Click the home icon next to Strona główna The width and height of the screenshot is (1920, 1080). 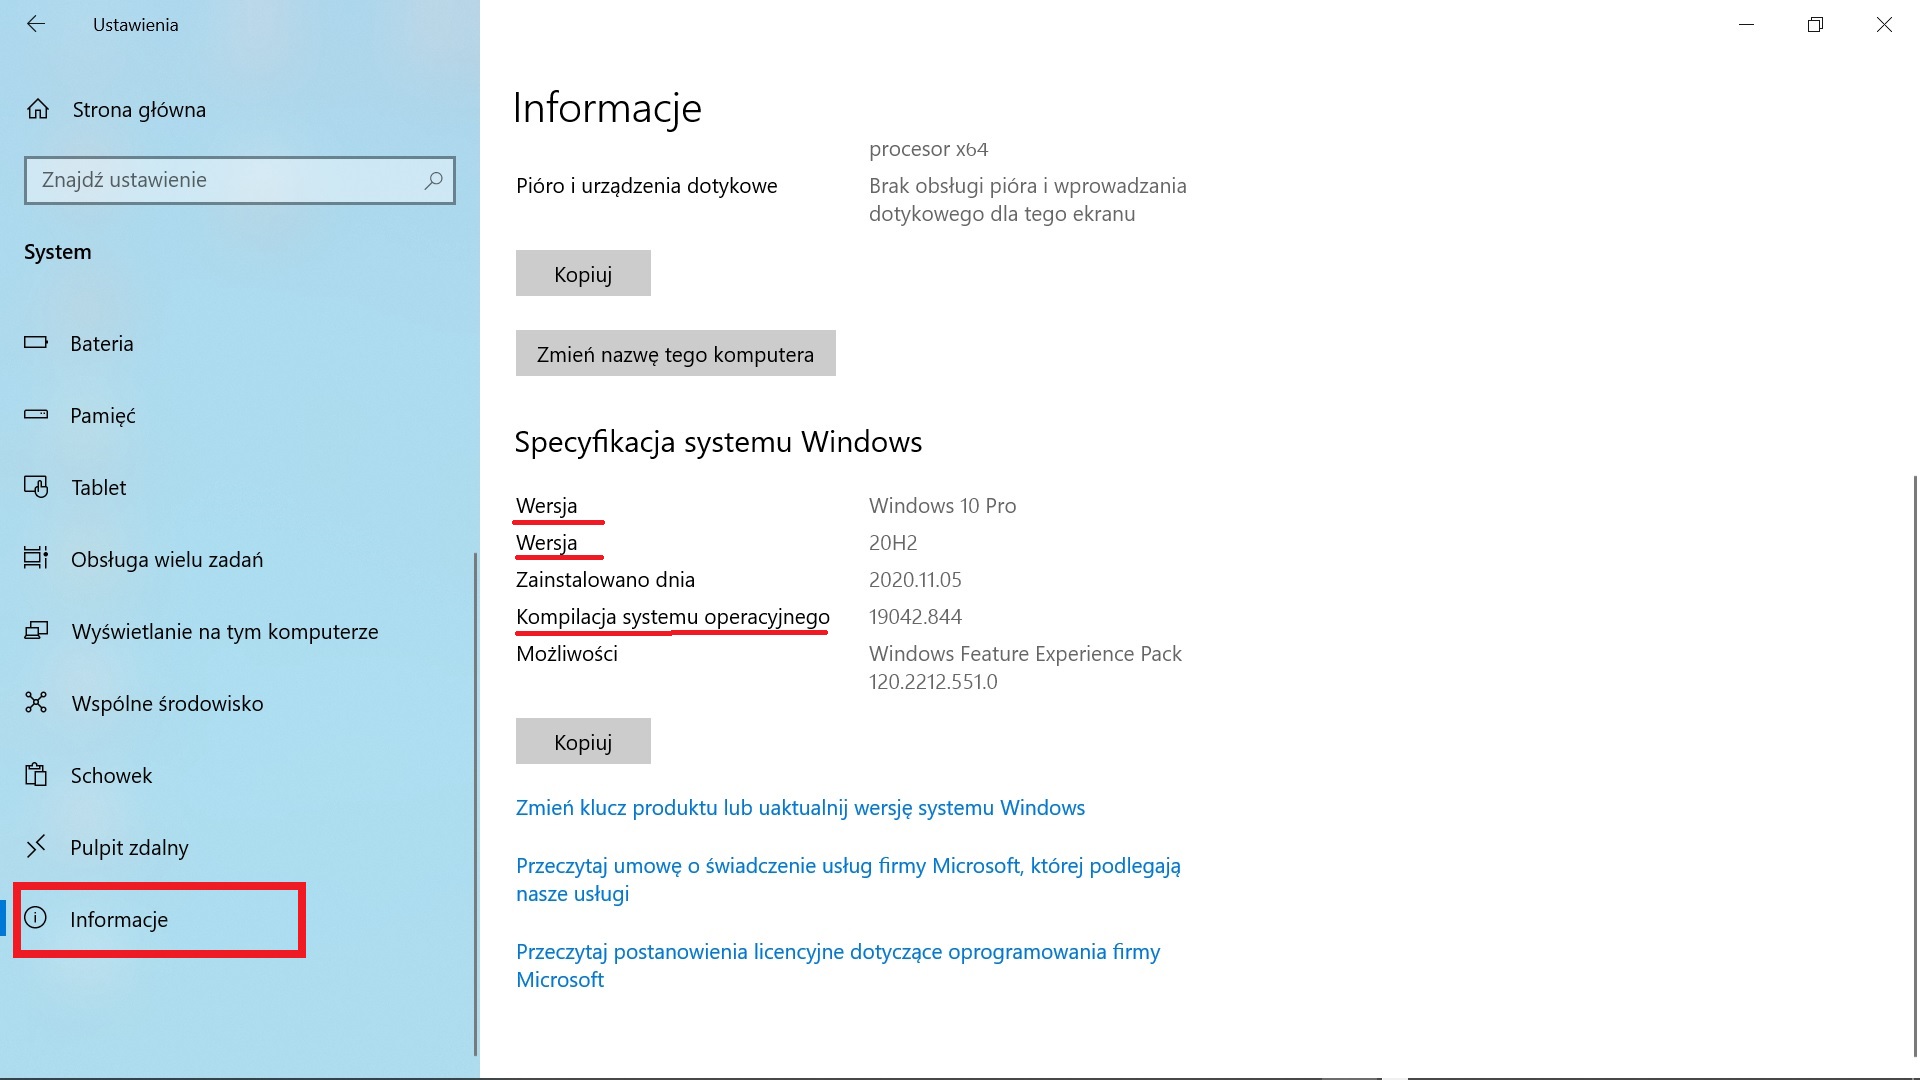click(x=40, y=109)
